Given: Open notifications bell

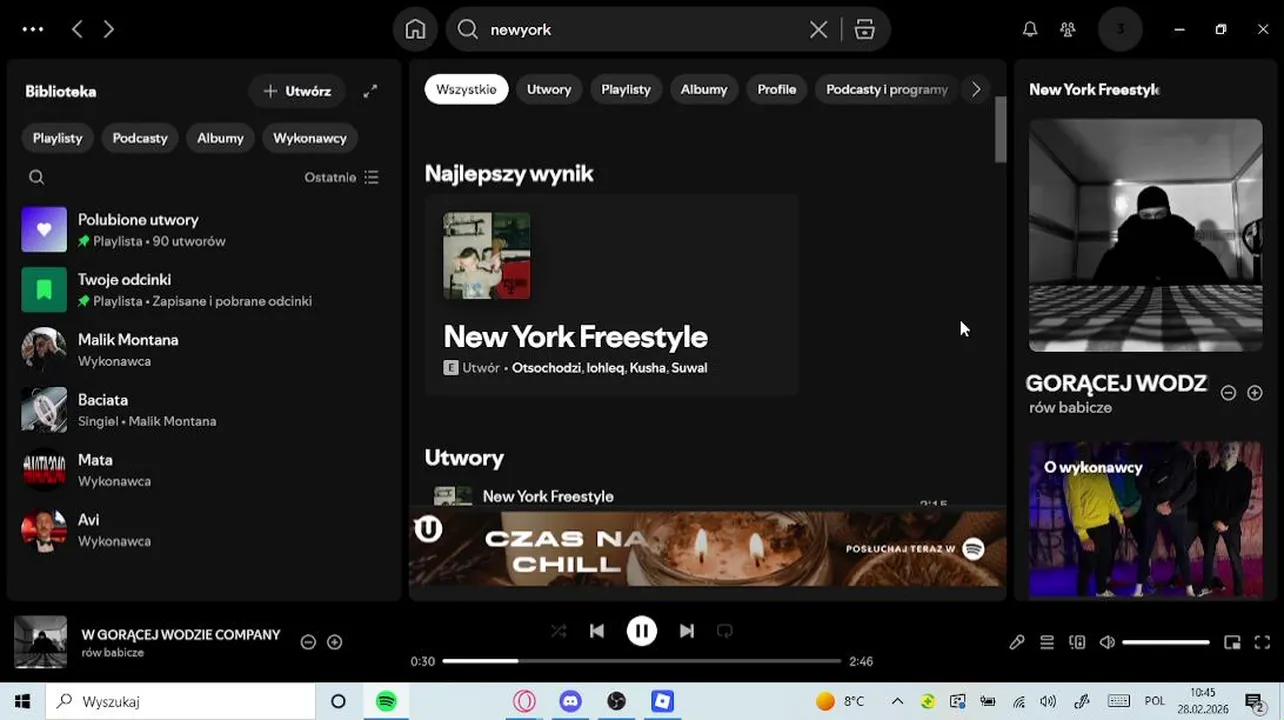Looking at the screenshot, I should (x=1030, y=30).
